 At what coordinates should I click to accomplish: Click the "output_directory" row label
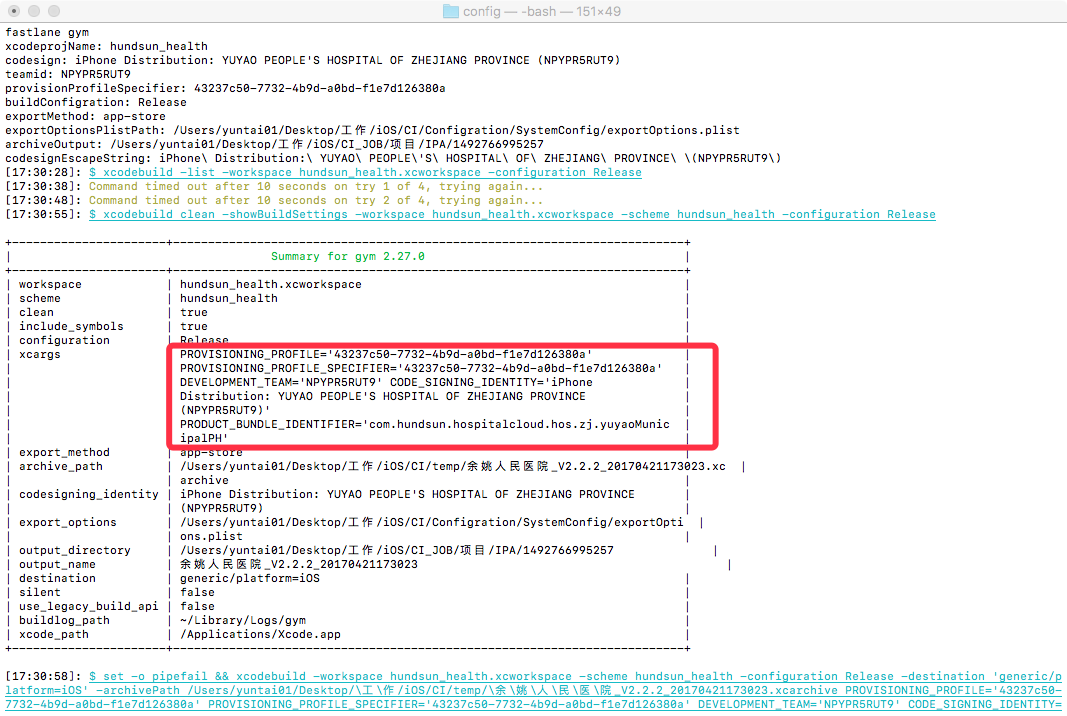pyautogui.click(x=75, y=551)
